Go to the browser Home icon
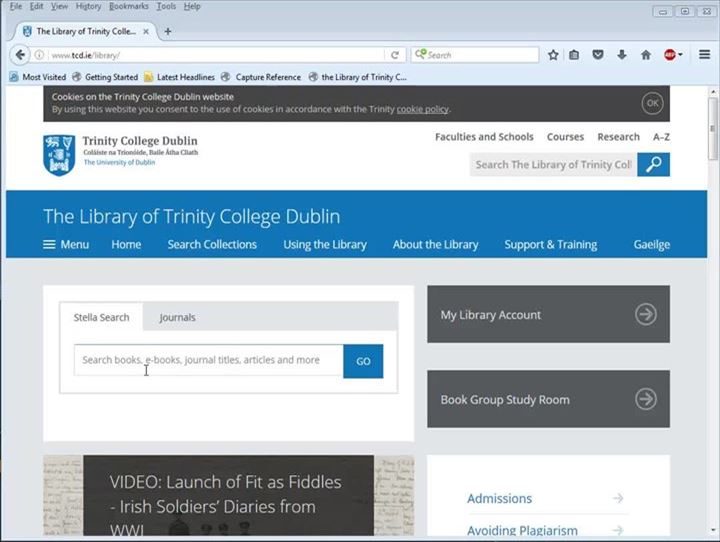Screen dimensions: 720x542 (646, 55)
